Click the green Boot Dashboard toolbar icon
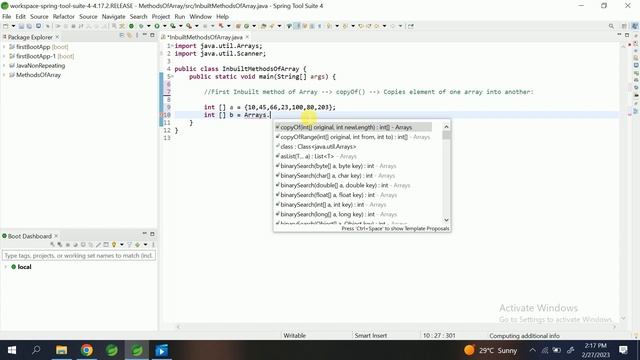 (x=131, y=26)
